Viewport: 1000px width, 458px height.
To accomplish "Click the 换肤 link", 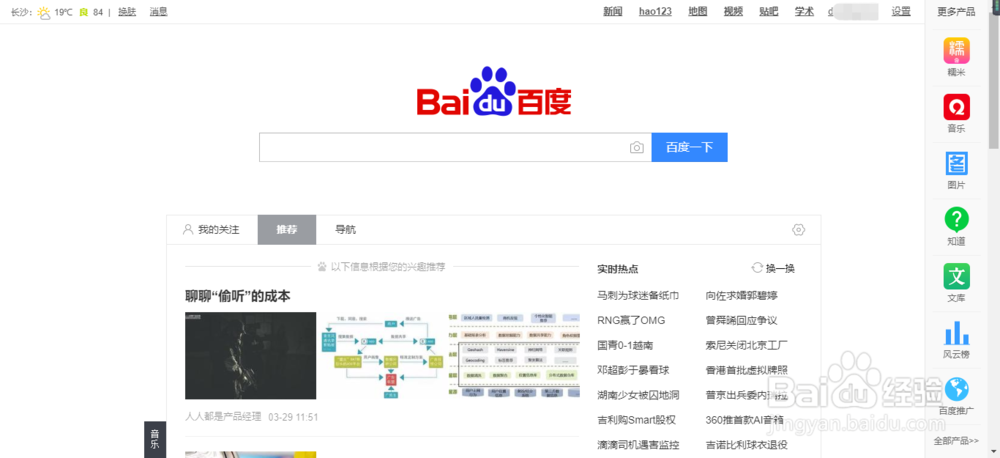I will click(x=127, y=11).
